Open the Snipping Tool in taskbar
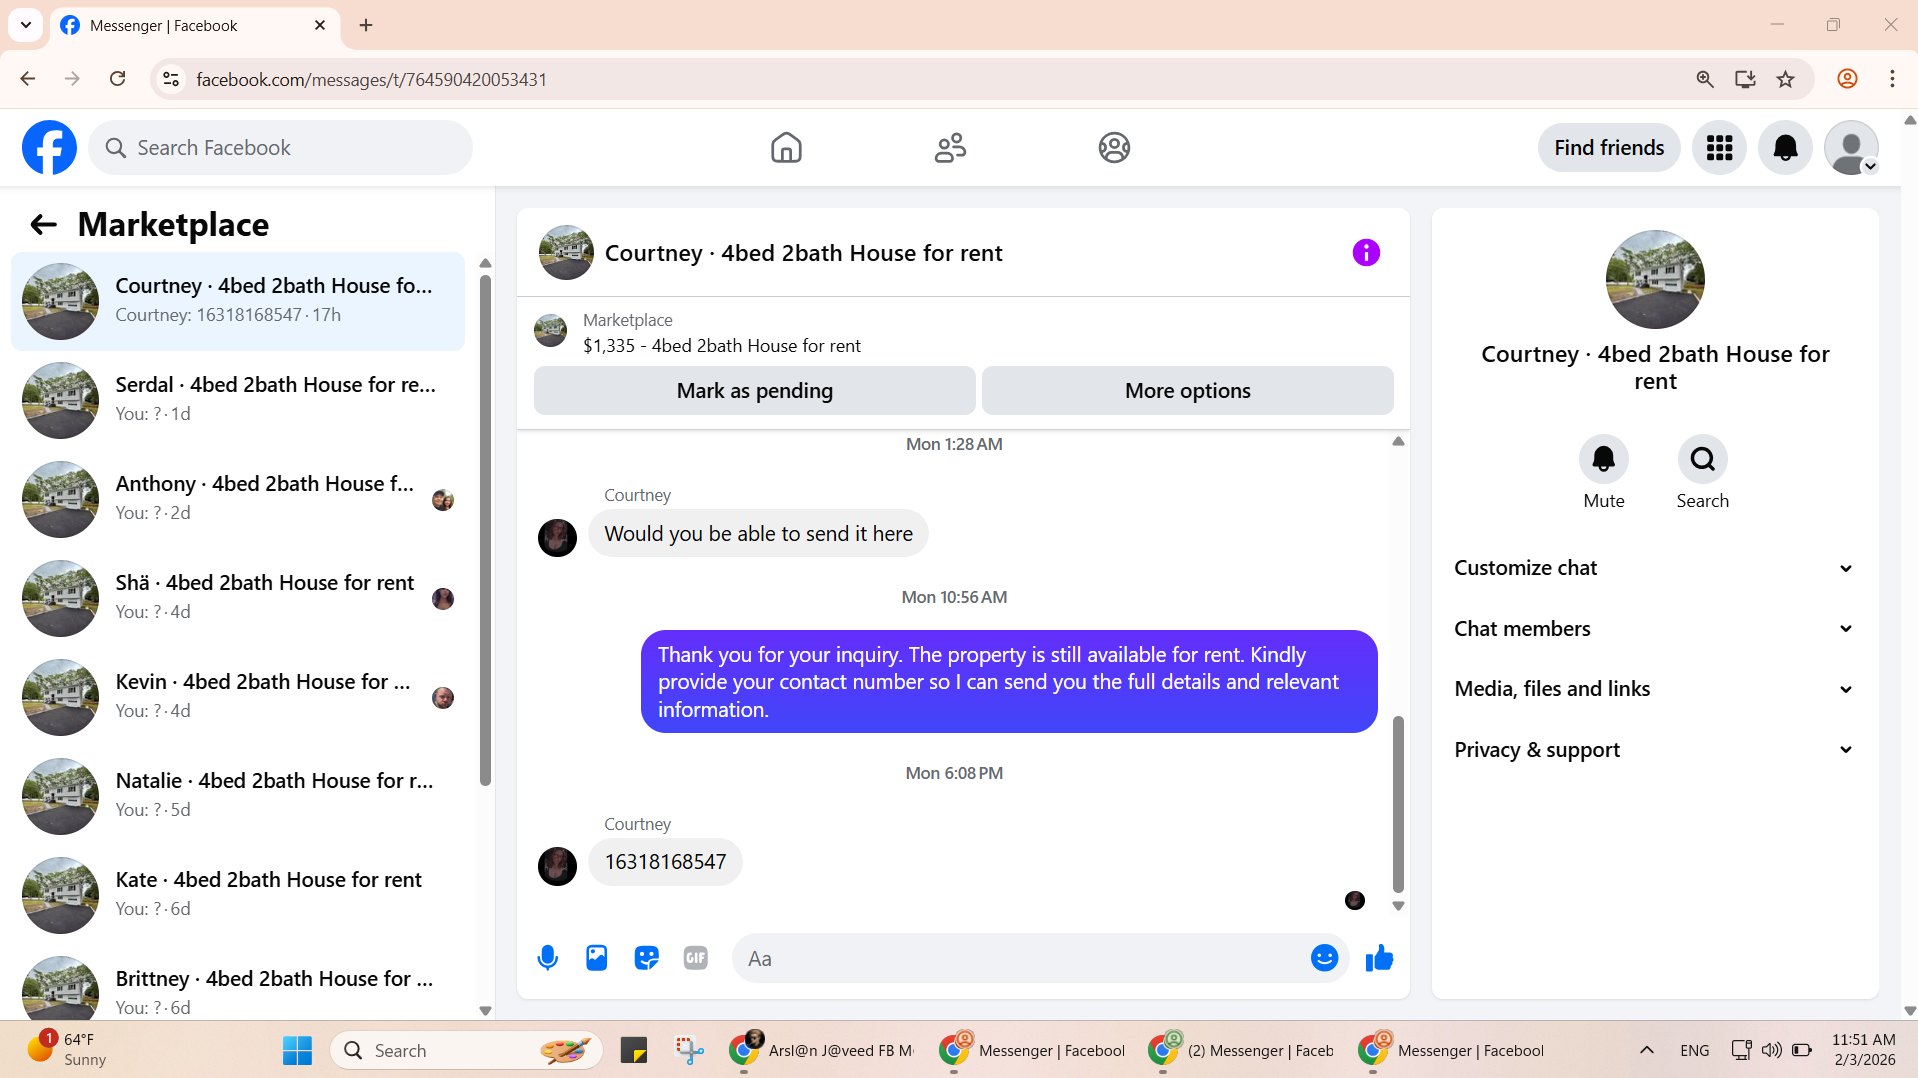Screen dimensions: 1918x1078 click(x=689, y=1051)
